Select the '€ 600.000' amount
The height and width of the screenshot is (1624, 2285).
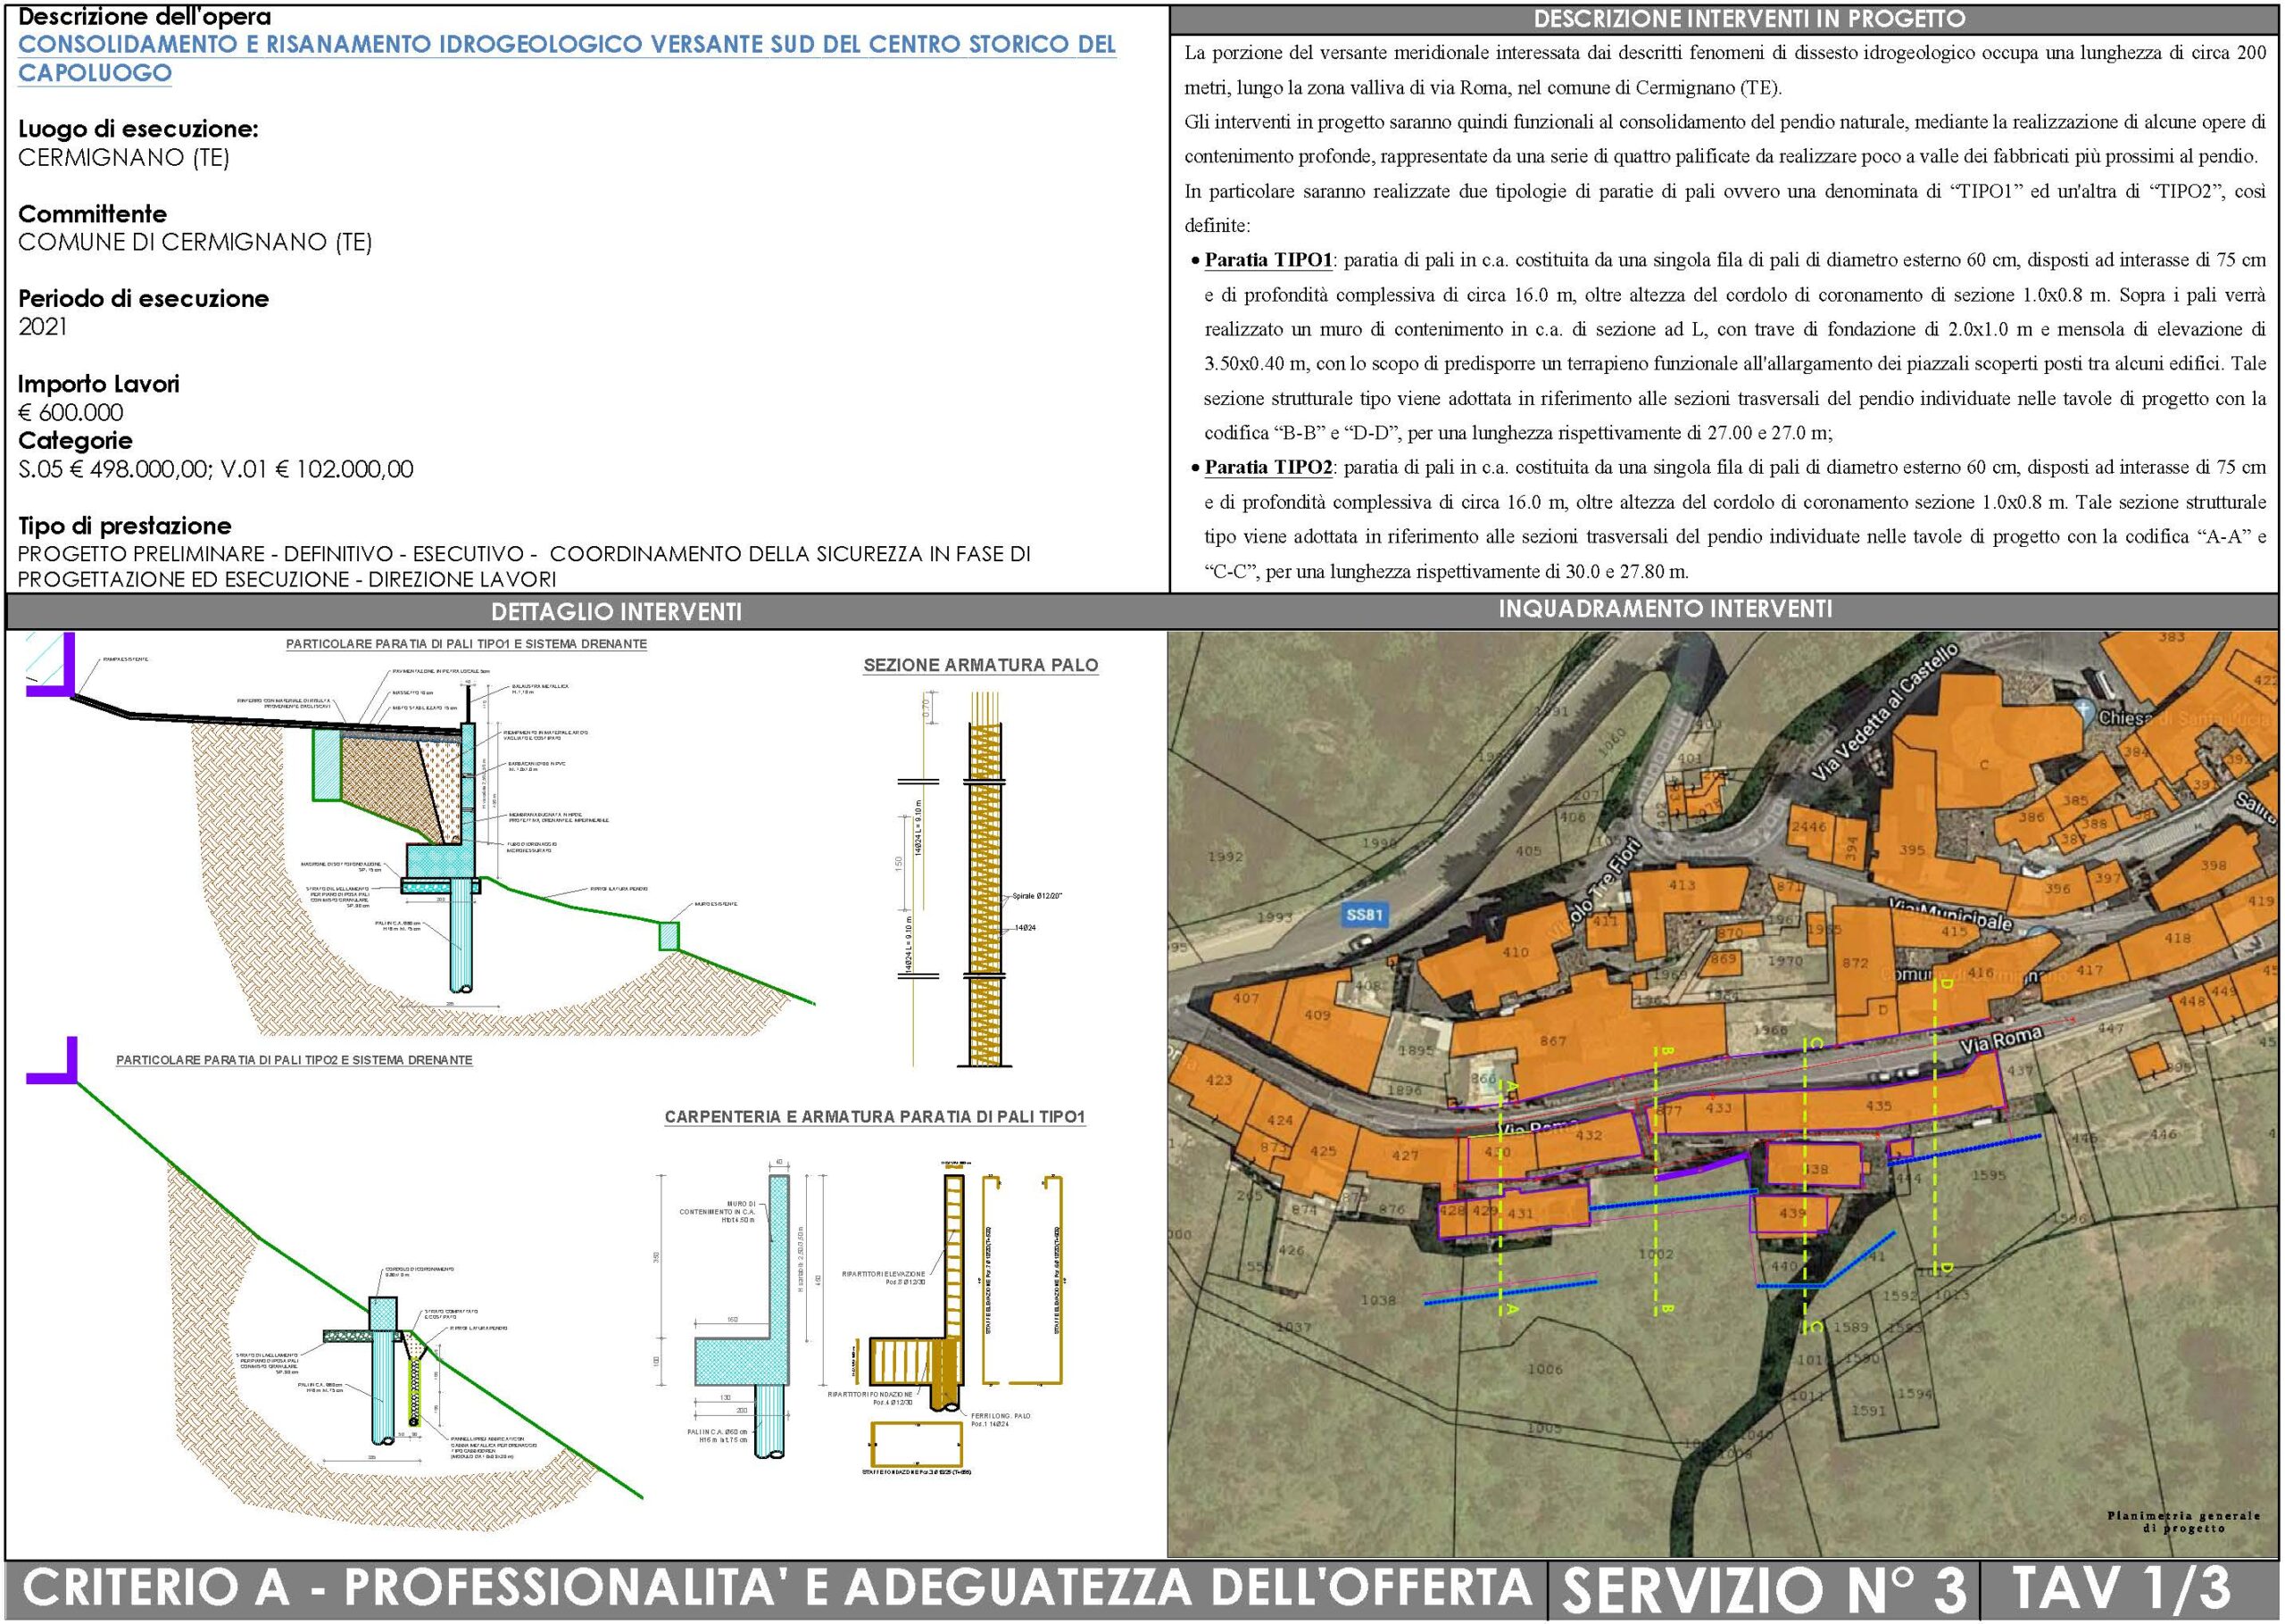(x=71, y=412)
